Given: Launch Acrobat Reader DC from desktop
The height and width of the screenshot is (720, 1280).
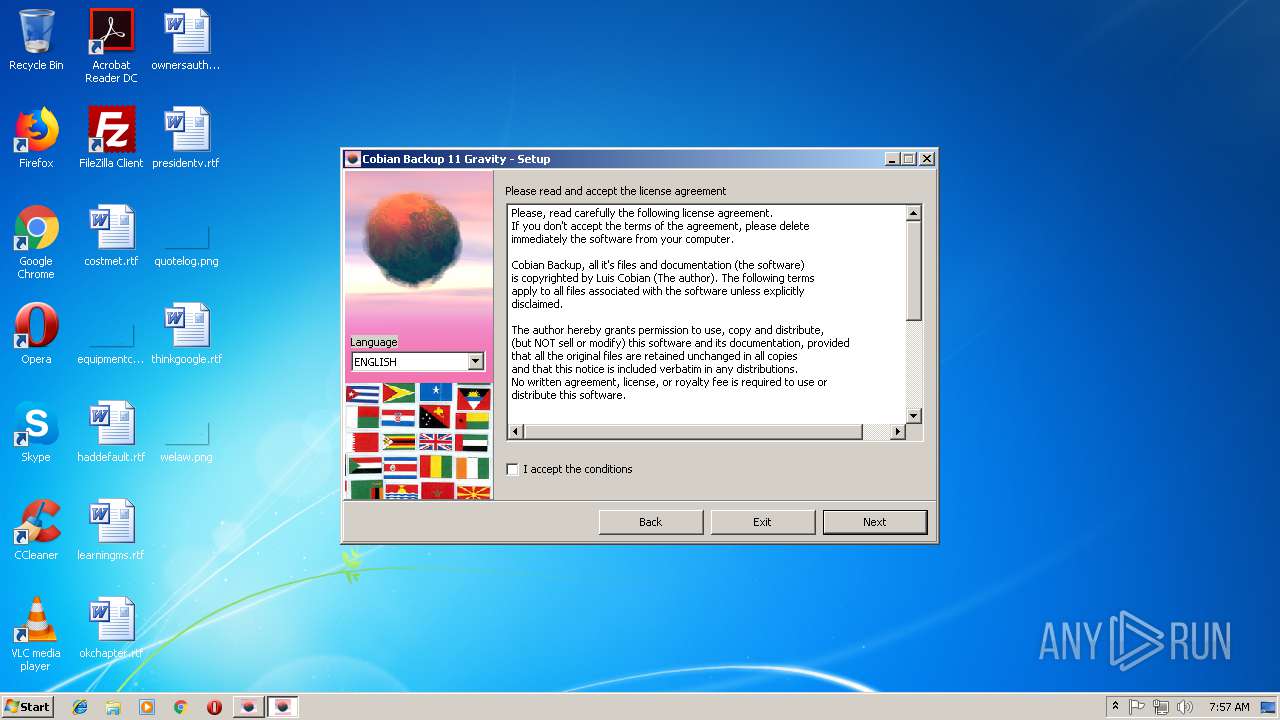Looking at the screenshot, I should 111,46.
